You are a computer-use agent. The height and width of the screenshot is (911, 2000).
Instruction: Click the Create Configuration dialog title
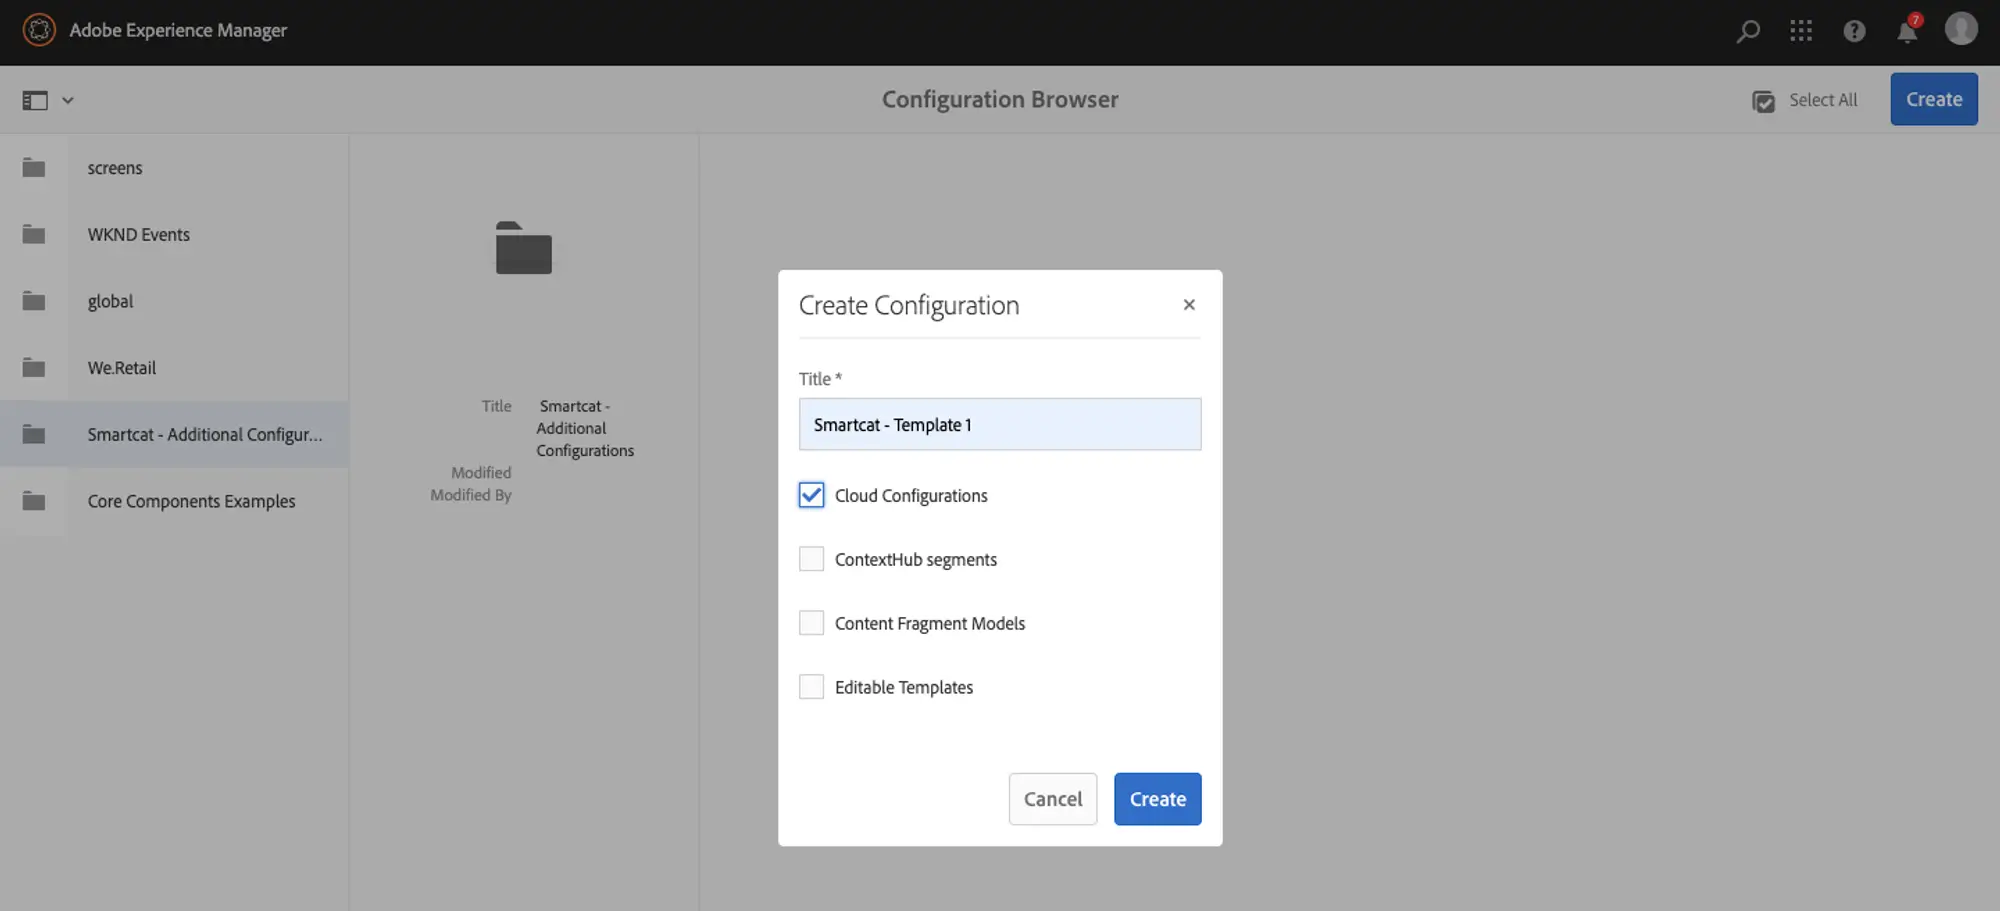pyautogui.click(x=909, y=305)
